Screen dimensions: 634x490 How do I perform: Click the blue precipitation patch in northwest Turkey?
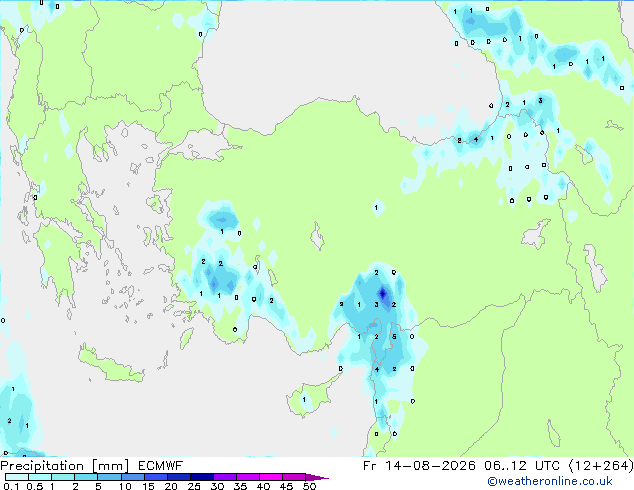[222, 220]
